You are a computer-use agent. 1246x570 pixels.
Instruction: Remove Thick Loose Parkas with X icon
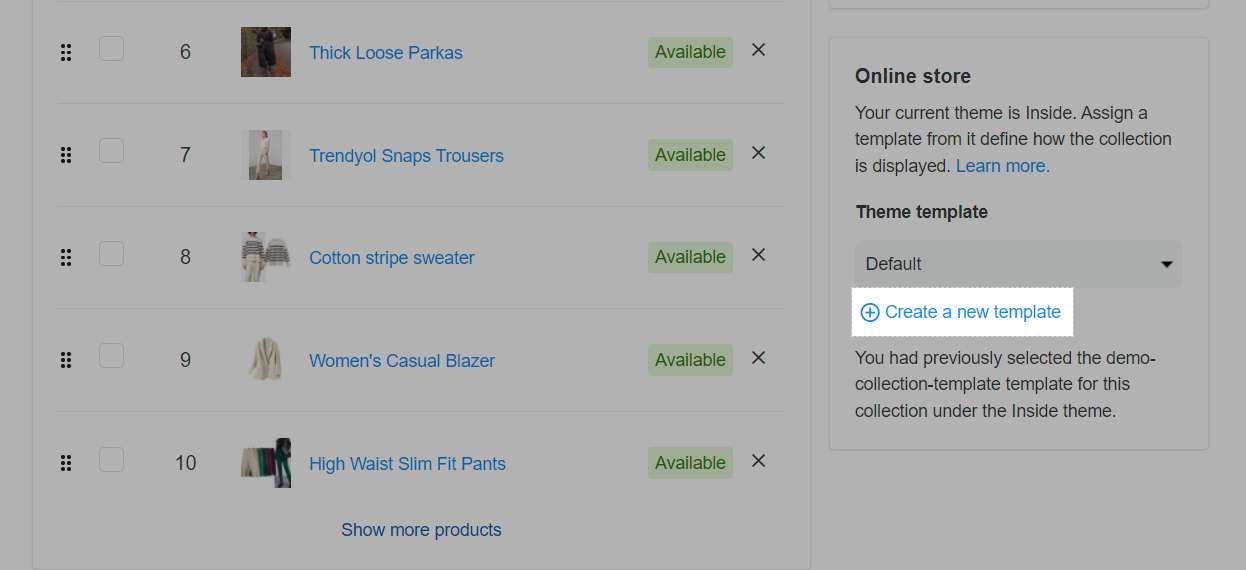pos(758,50)
